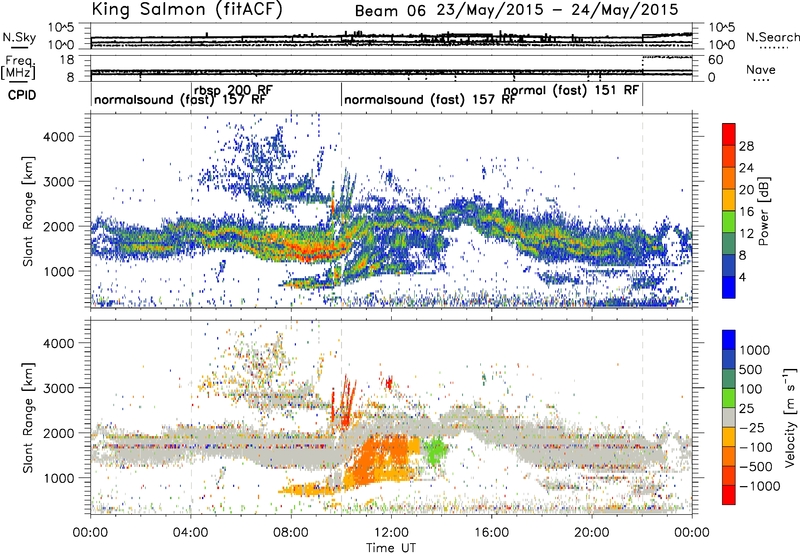Image resolution: width=800 pixels, height=554 pixels.
Task: Click the '3000' tick on the velocity panel
Action: [x=58, y=388]
